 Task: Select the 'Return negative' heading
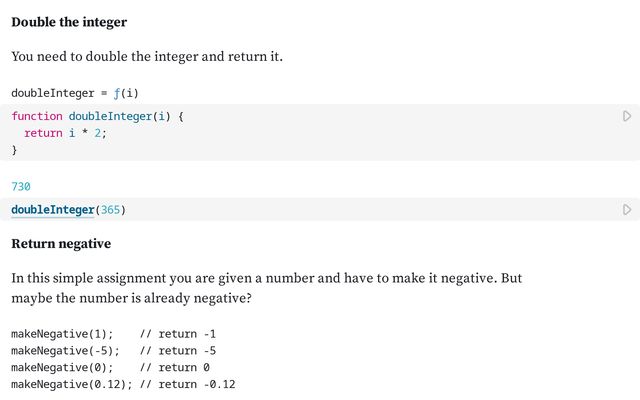[61, 244]
